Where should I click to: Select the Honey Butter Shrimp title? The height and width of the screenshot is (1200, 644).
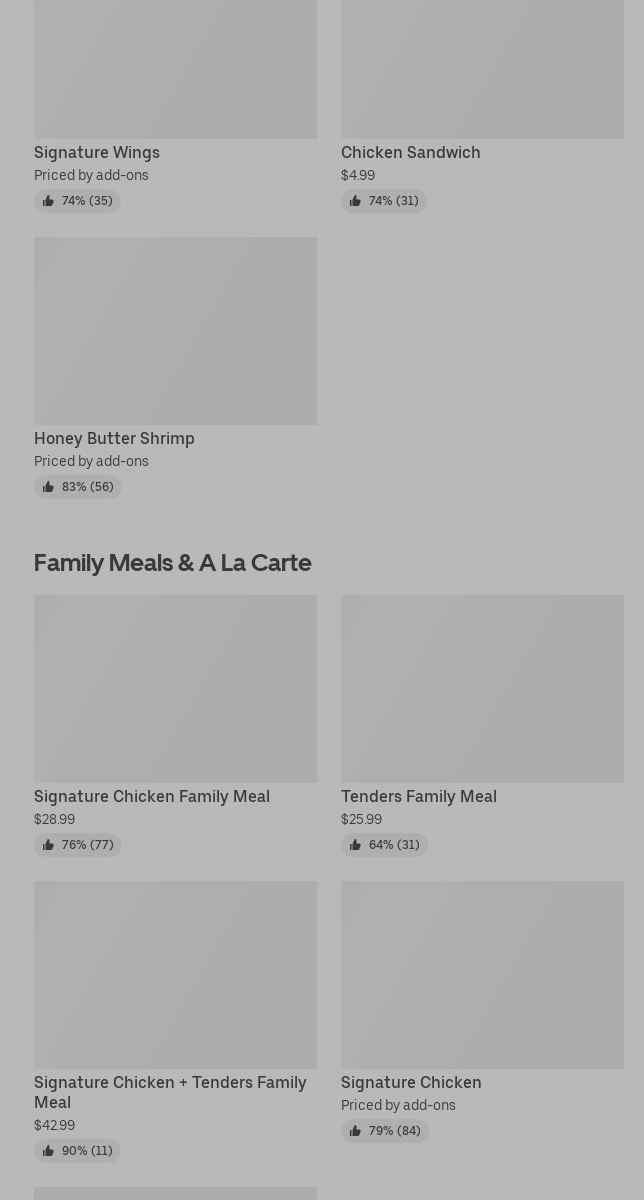pos(114,438)
